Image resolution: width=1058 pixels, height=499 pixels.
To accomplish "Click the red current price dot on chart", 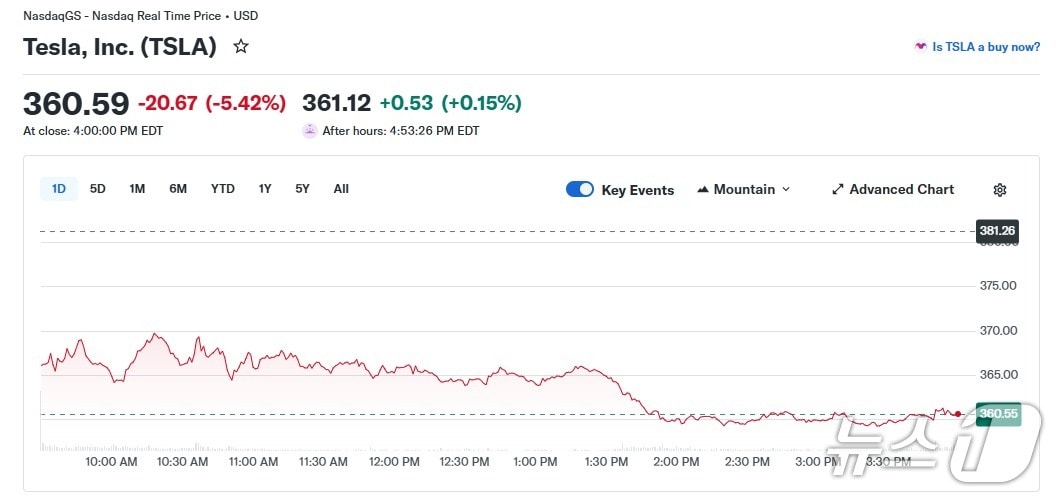I will click(x=958, y=413).
